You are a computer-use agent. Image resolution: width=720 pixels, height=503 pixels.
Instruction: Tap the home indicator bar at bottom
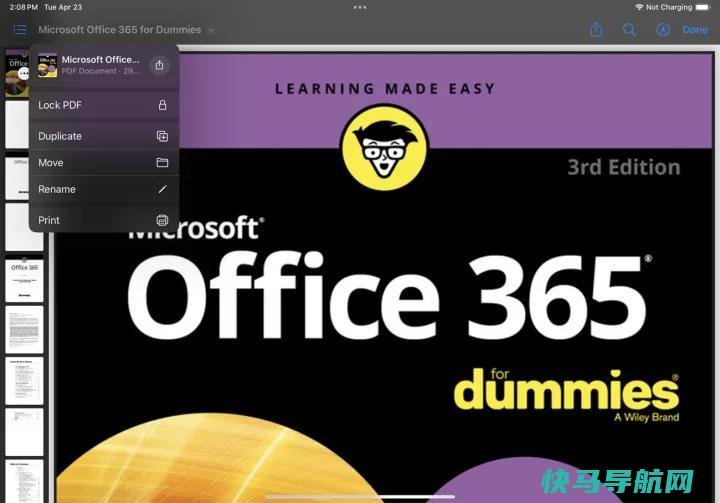point(360,497)
